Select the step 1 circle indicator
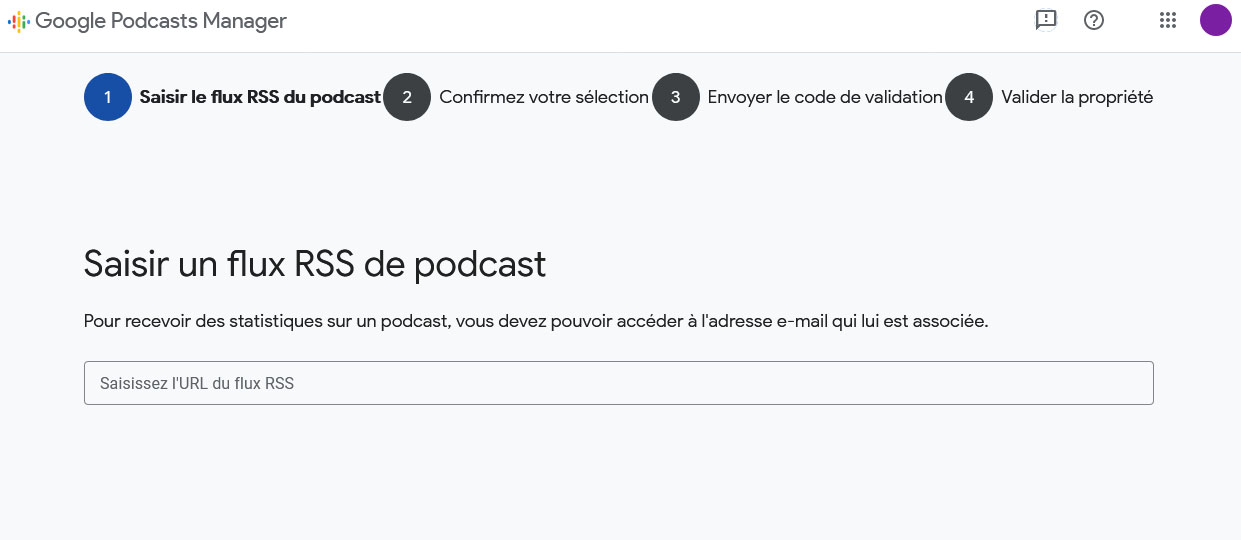The height and width of the screenshot is (540, 1241). [108, 97]
